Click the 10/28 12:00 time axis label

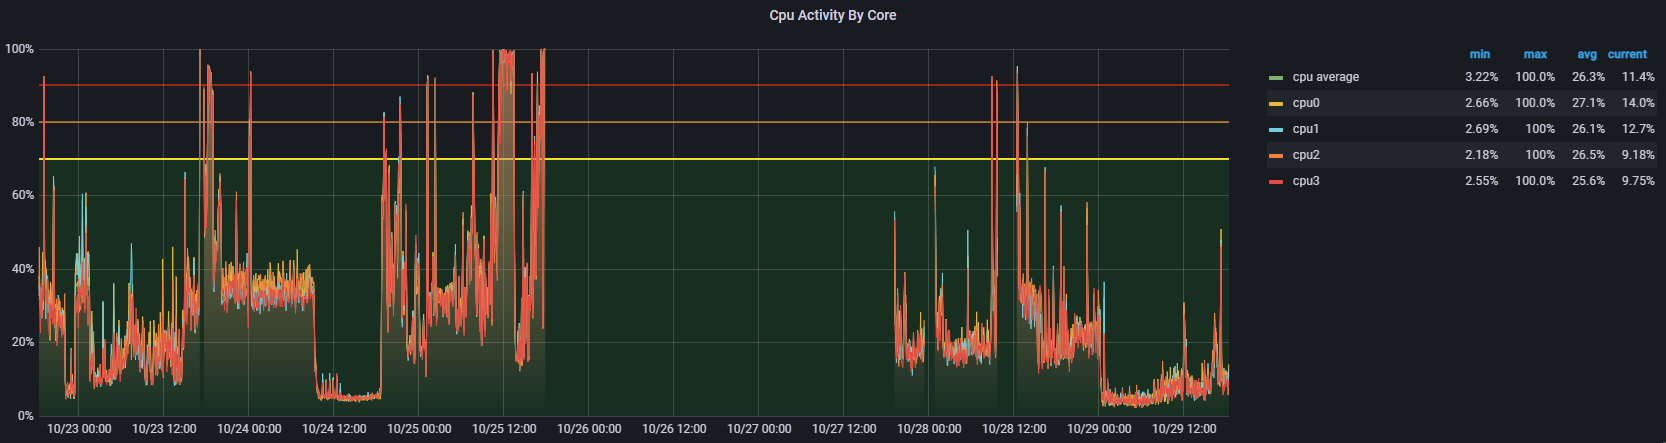1014,429
